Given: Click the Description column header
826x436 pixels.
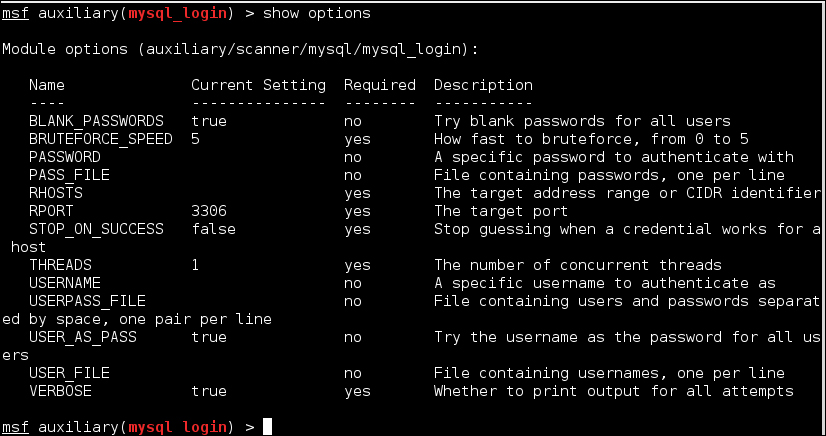Looking at the screenshot, I should 484,85.
